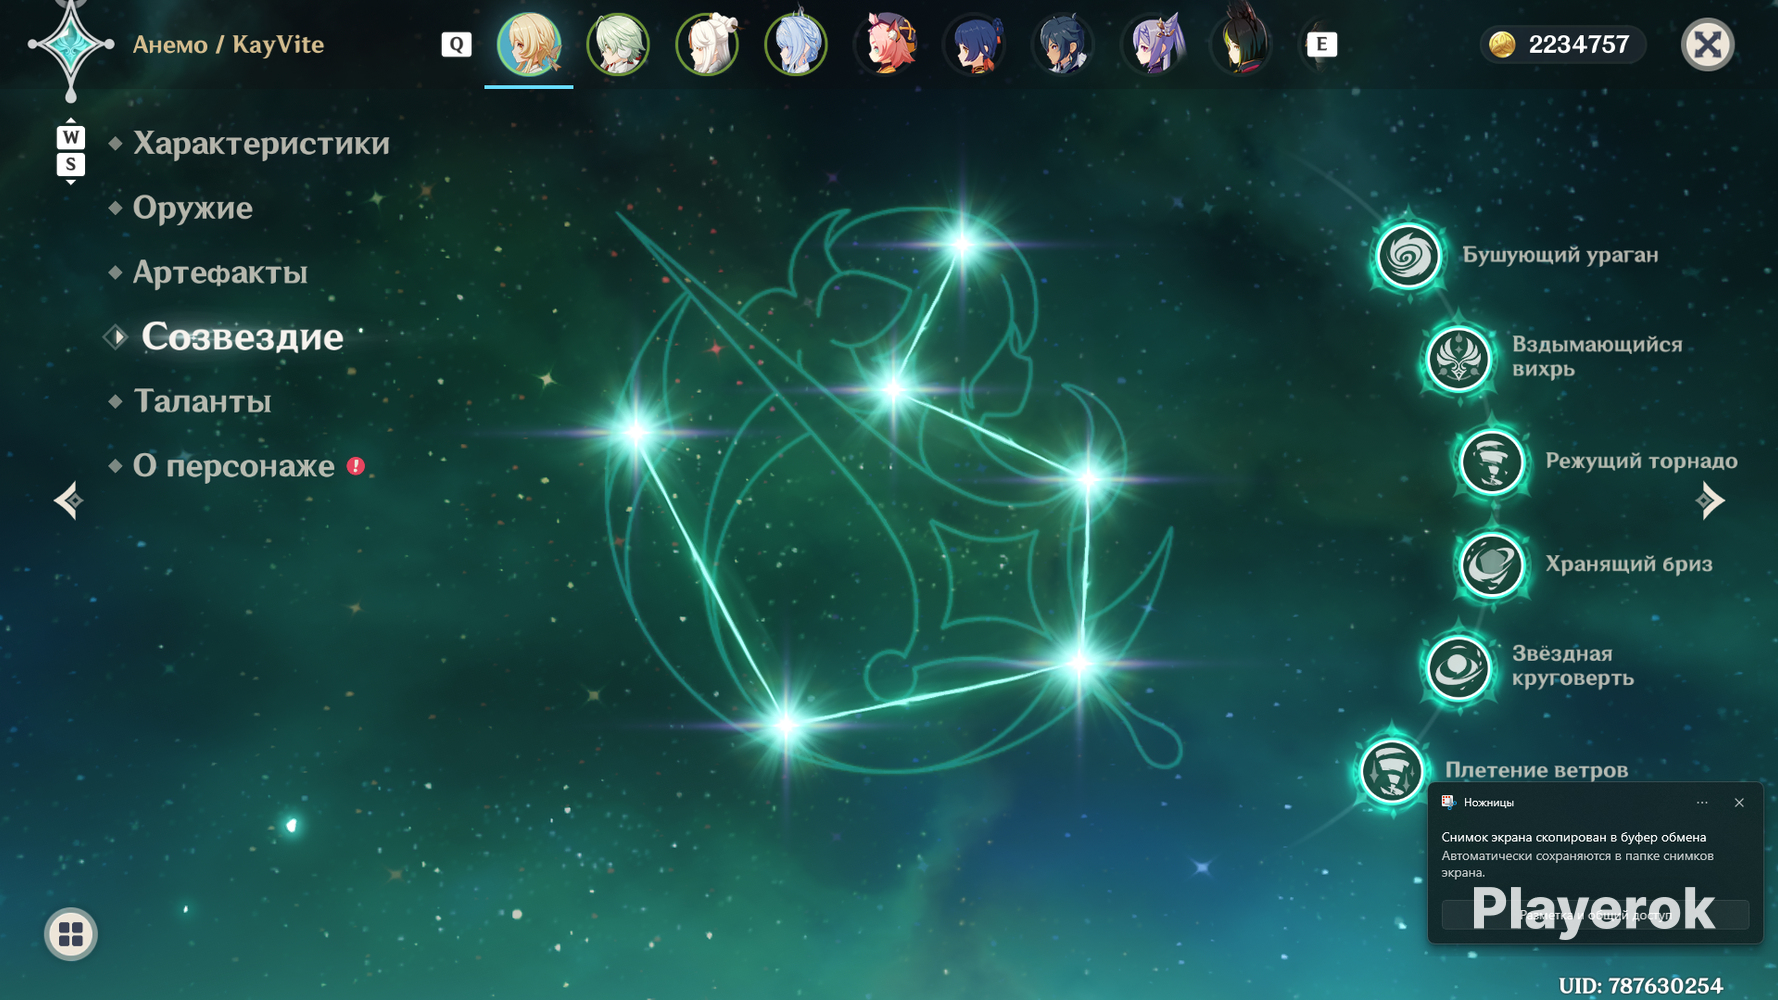Click the W key hint button
Image resolution: width=1778 pixels, height=1000 pixels.
pos(70,137)
